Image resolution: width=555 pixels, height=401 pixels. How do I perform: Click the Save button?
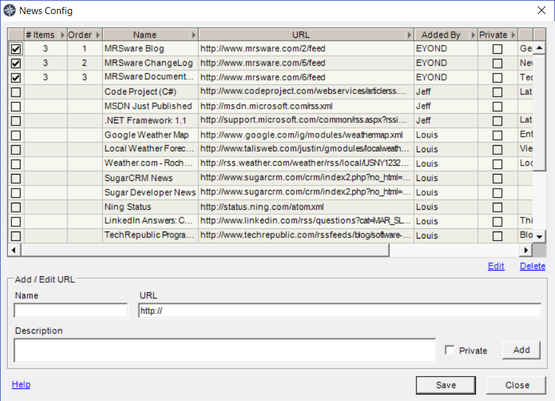(446, 385)
